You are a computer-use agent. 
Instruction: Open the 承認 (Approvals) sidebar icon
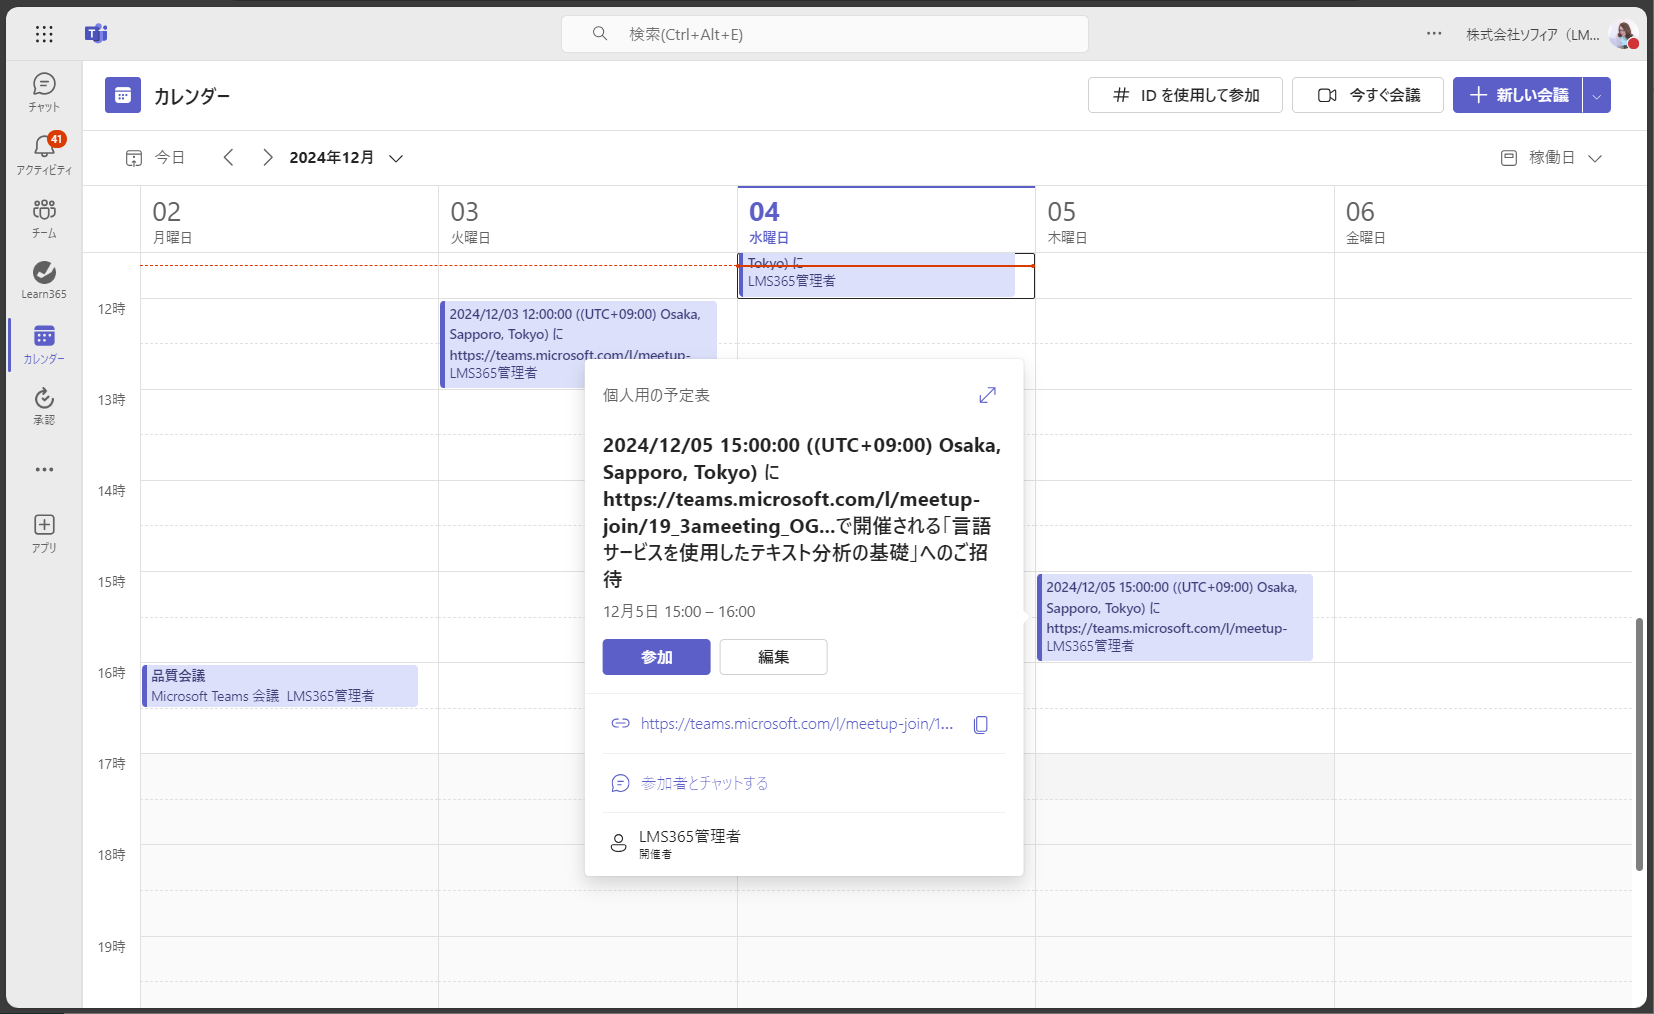44,406
